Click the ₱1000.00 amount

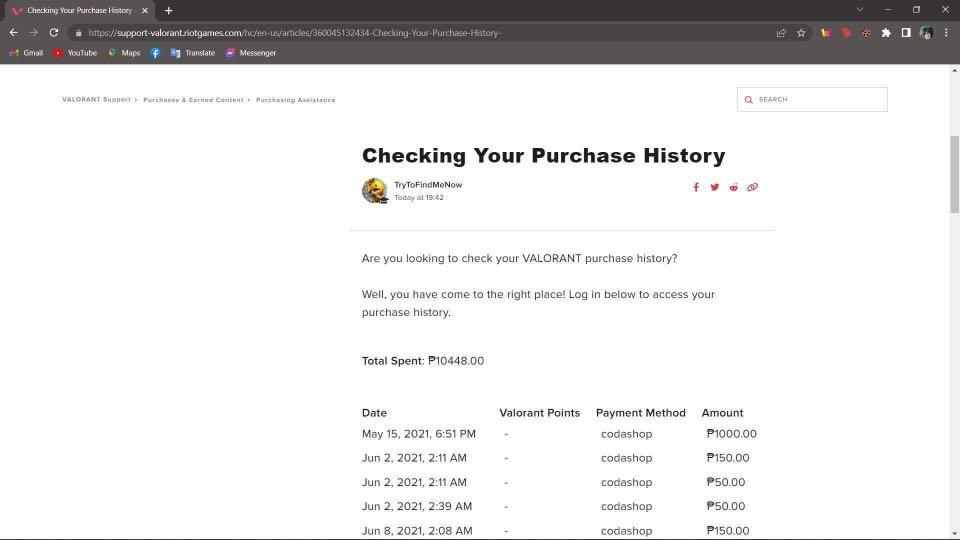pyautogui.click(x=732, y=434)
